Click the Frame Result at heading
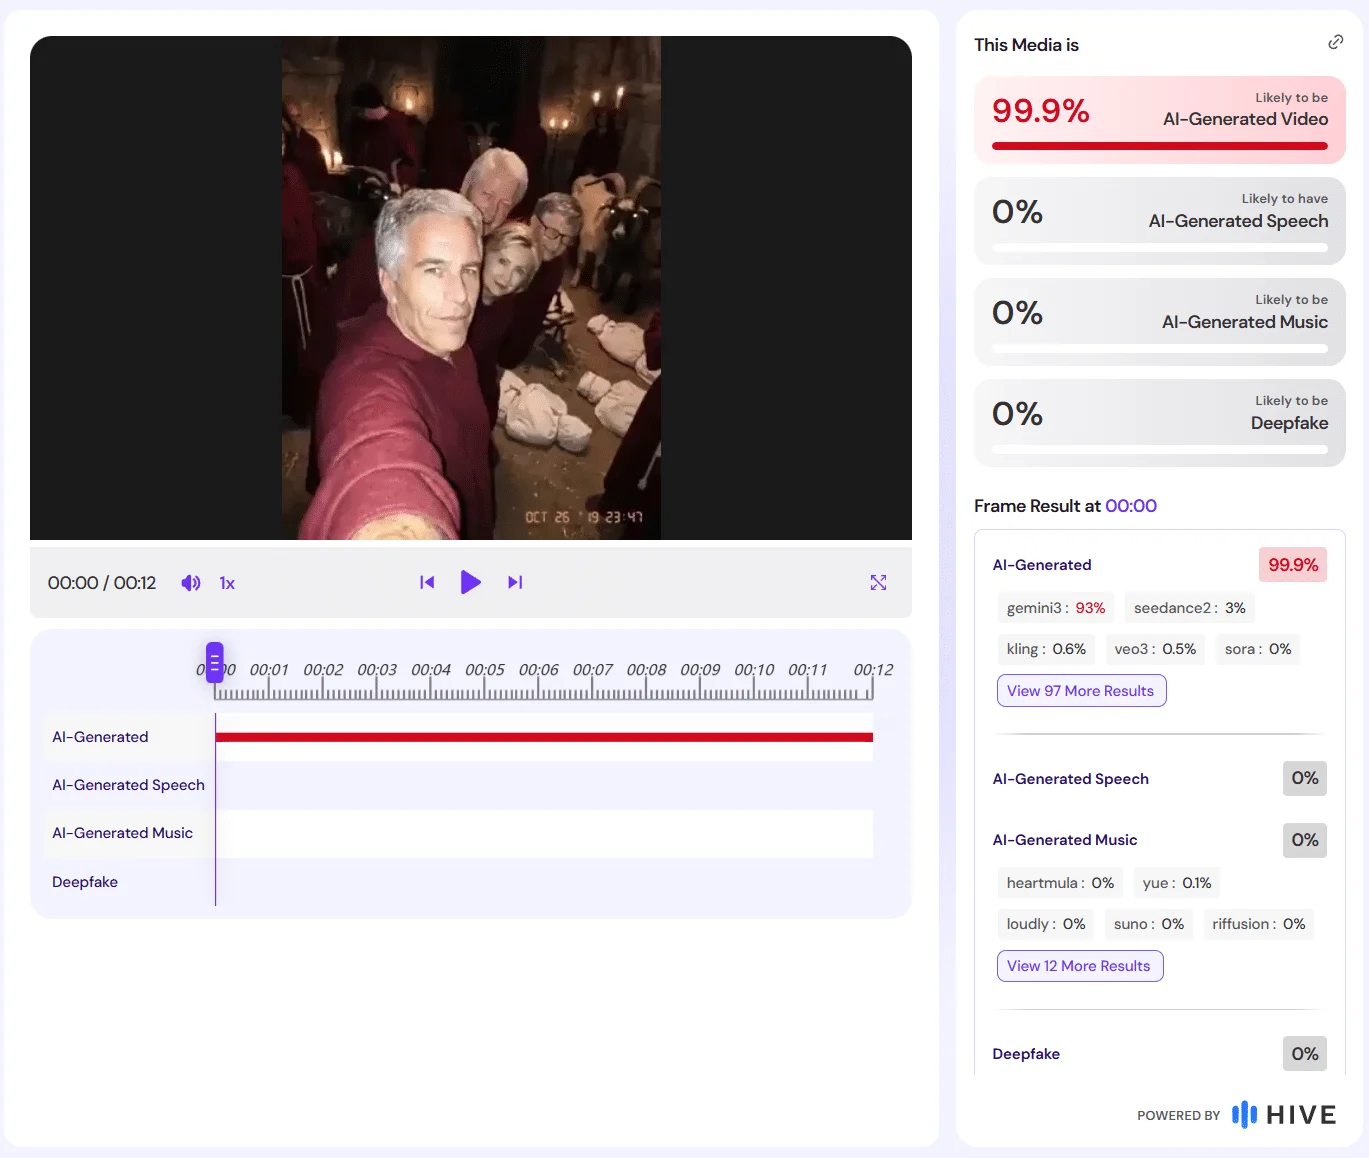 click(x=1037, y=506)
